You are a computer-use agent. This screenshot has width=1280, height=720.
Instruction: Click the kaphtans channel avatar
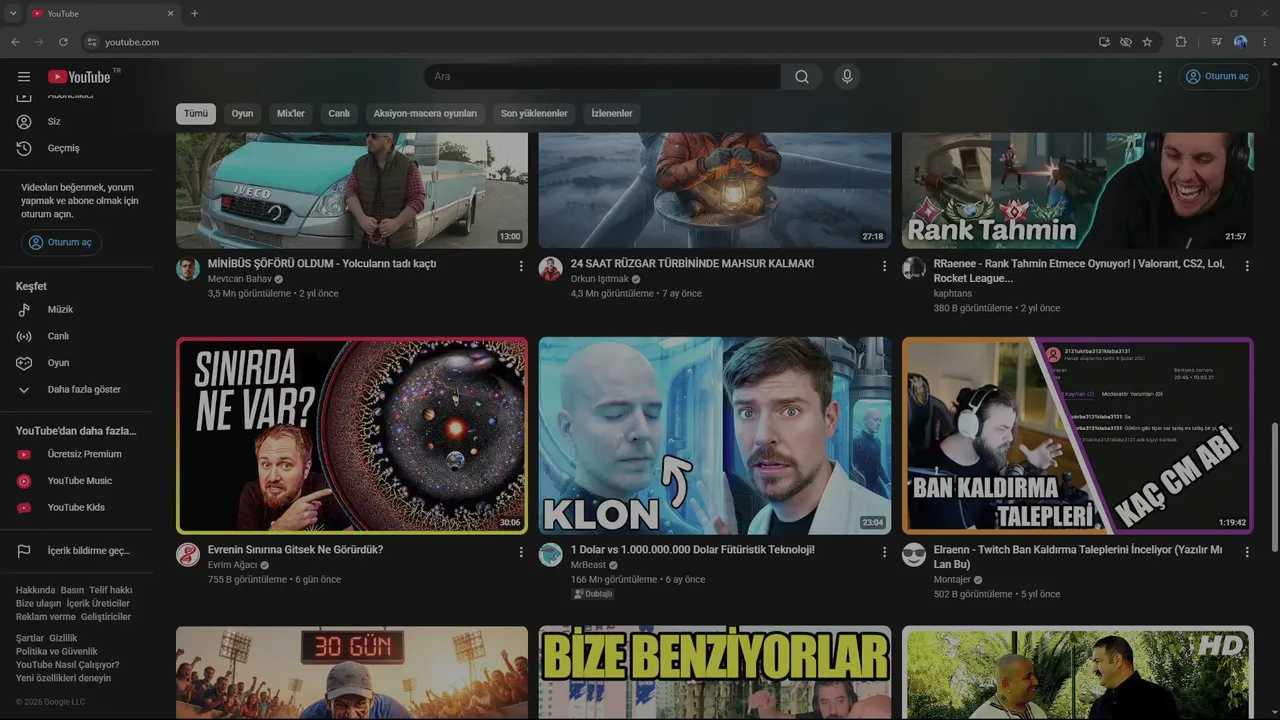[x=914, y=269]
